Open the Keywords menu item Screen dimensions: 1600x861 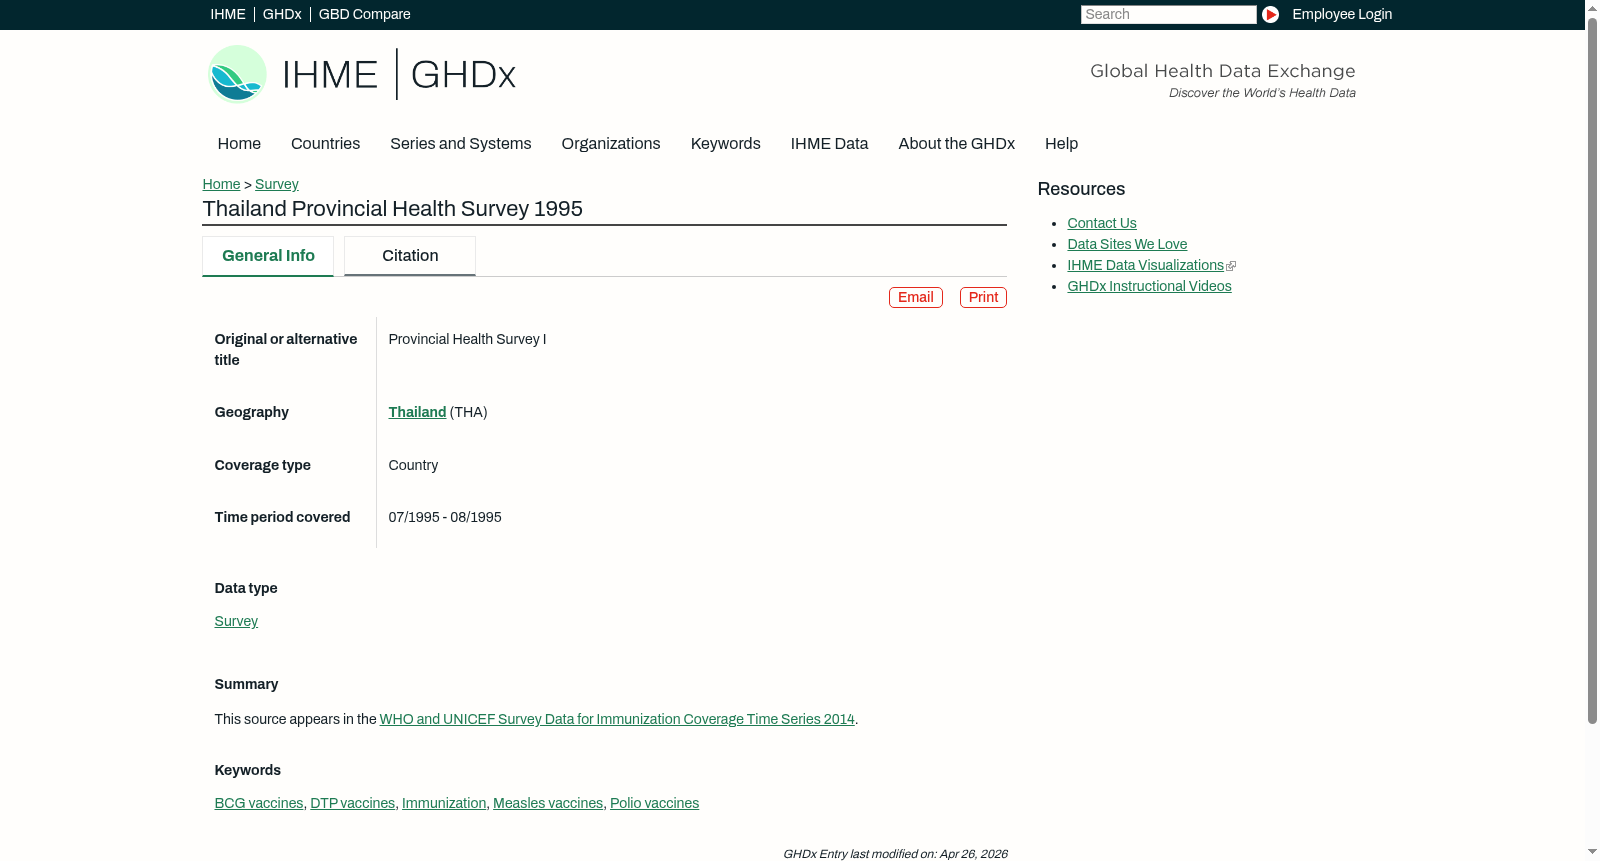tap(726, 144)
